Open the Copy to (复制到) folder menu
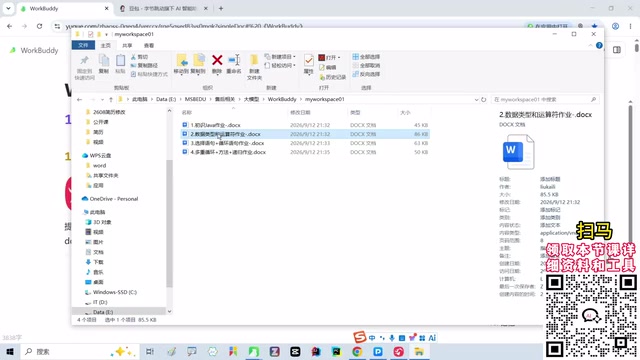Screen dimensions: 640x360 (x=198, y=64)
